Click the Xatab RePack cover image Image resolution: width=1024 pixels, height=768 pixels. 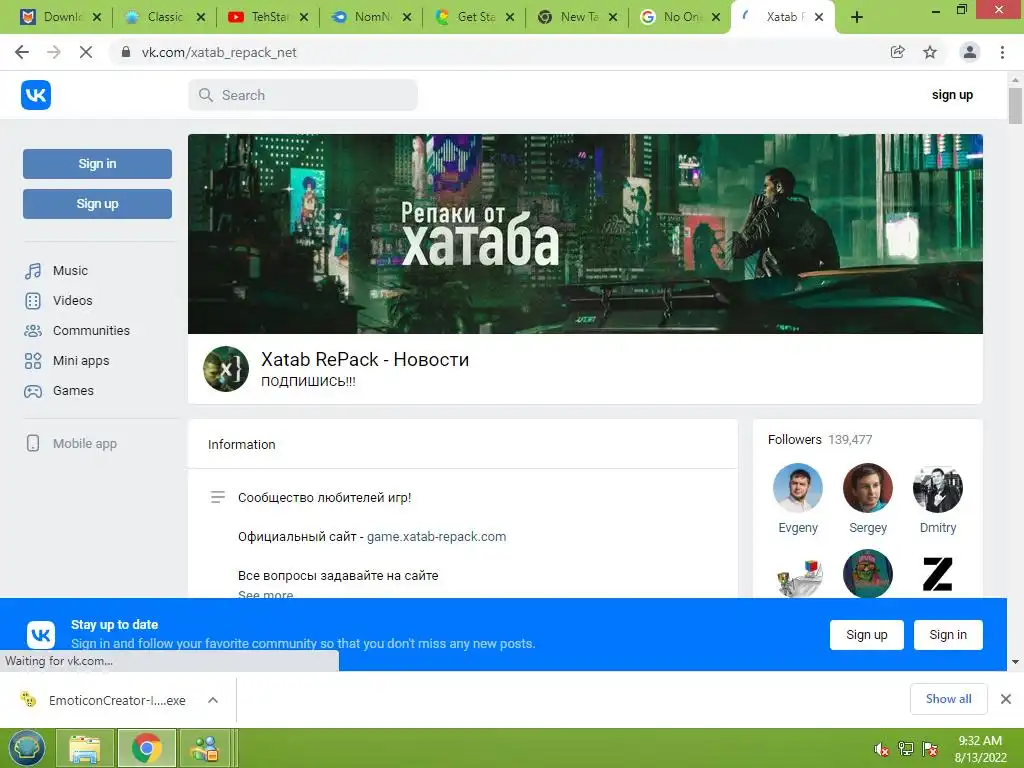[x=585, y=234]
